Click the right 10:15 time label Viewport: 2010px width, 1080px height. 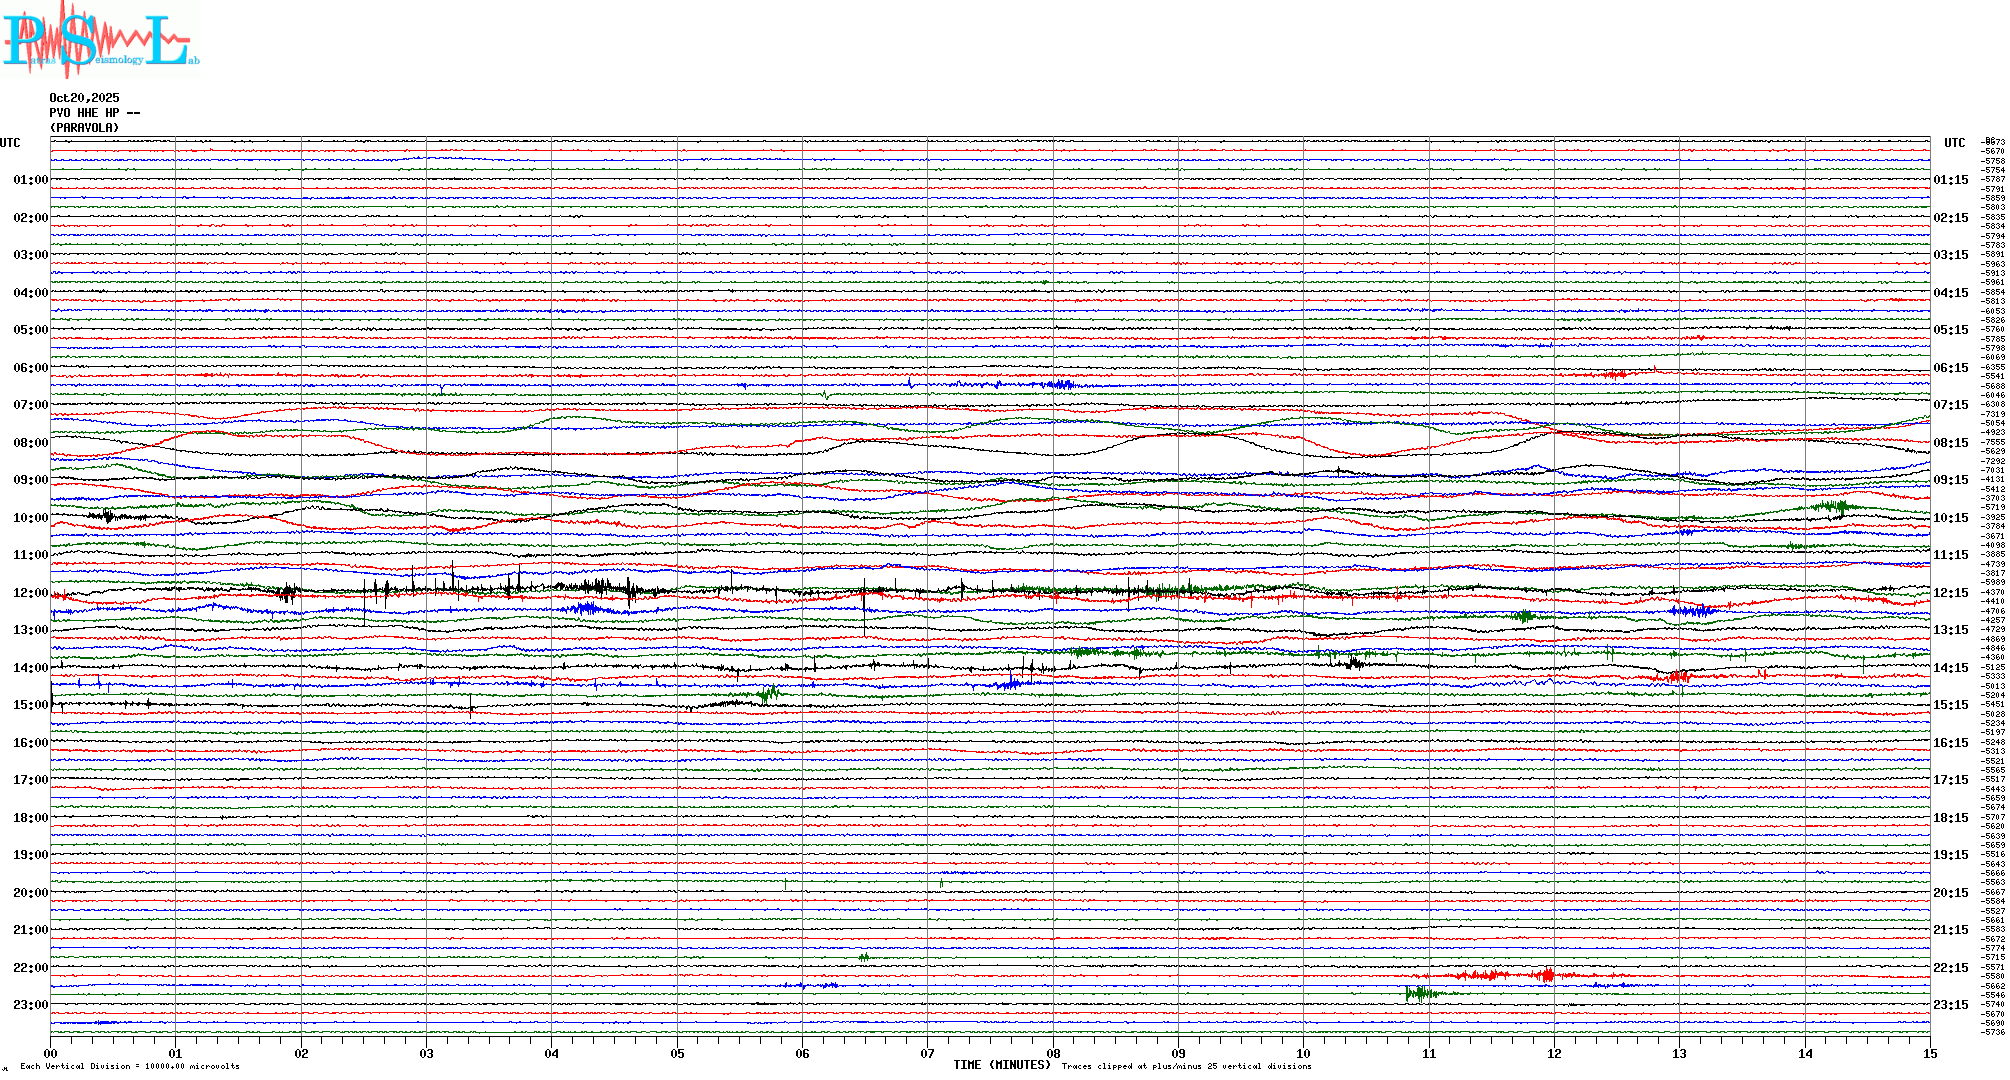coord(1950,518)
